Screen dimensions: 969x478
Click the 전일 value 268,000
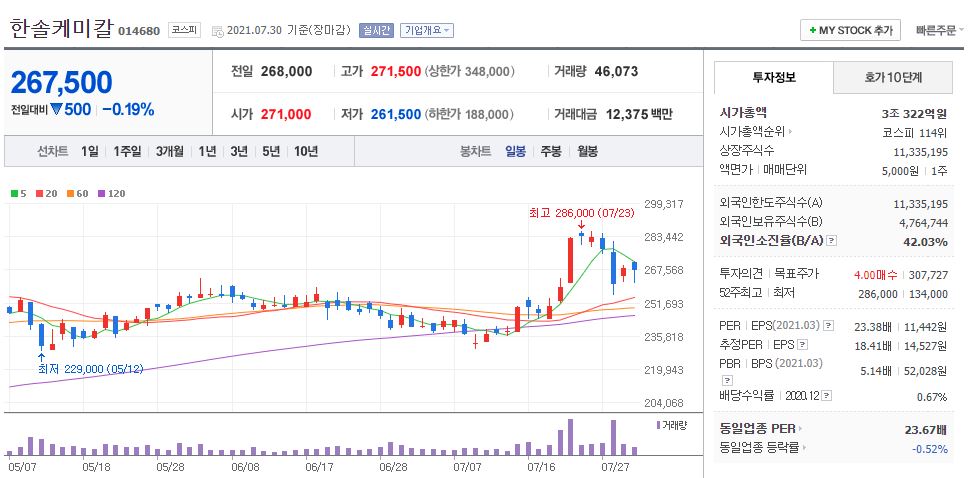pyautogui.click(x=286, y=72)
